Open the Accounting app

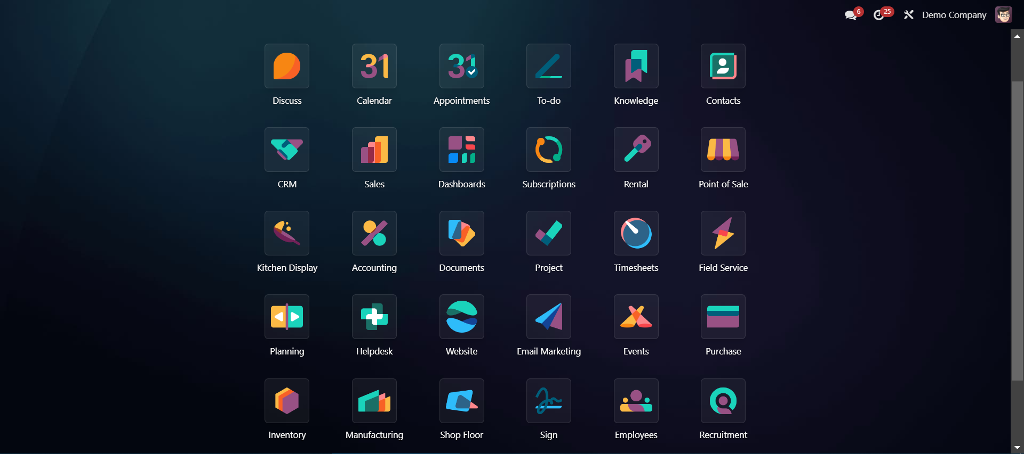click(374, 233)
